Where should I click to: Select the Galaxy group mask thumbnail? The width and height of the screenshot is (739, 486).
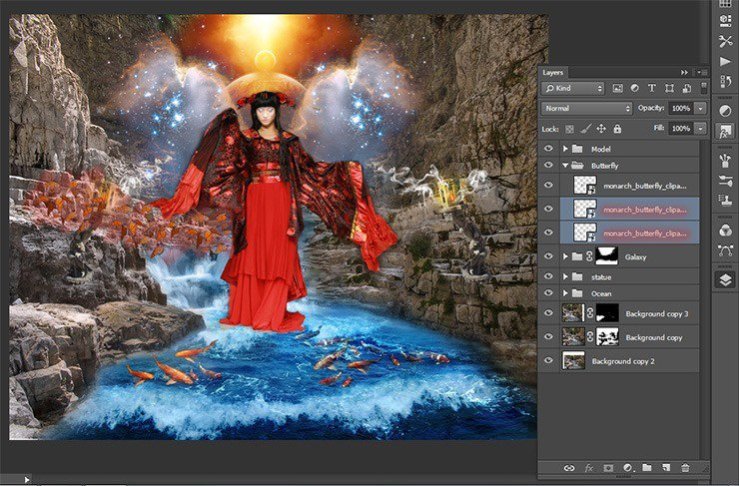click(x=607, y=256)
